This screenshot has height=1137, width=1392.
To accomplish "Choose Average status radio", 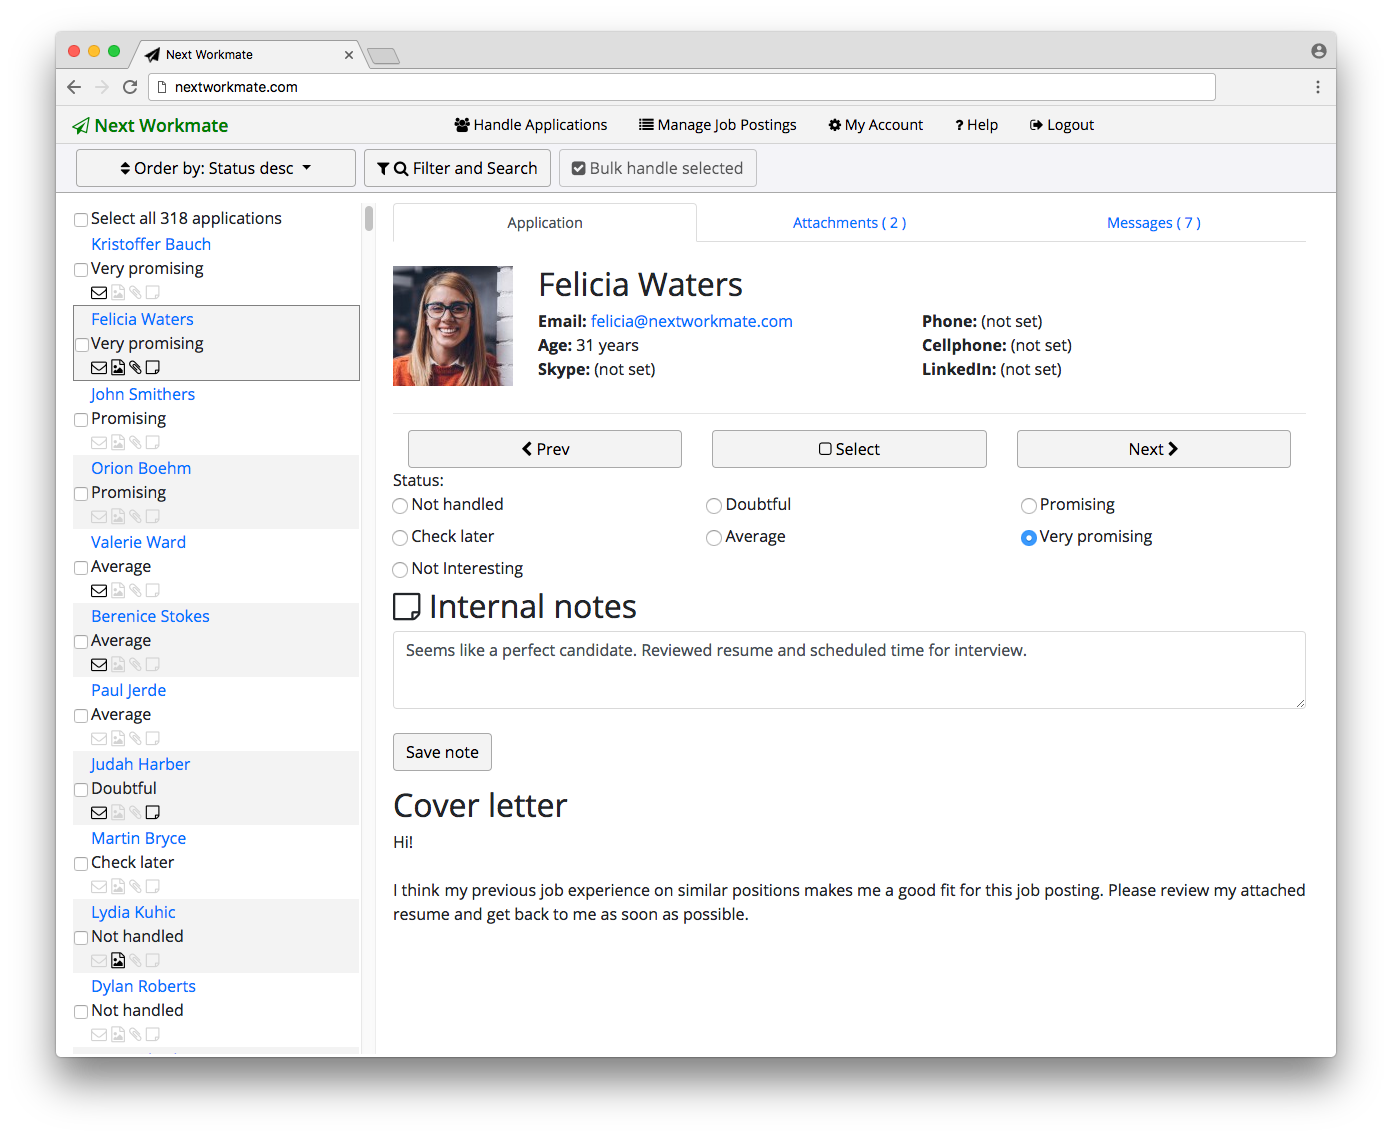I will (x=714, y=538).
